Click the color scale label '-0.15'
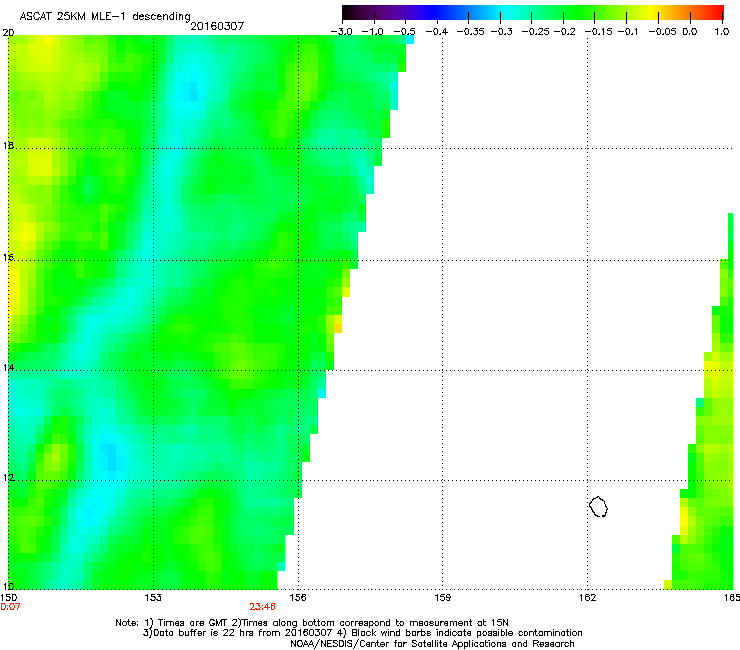 598,32
